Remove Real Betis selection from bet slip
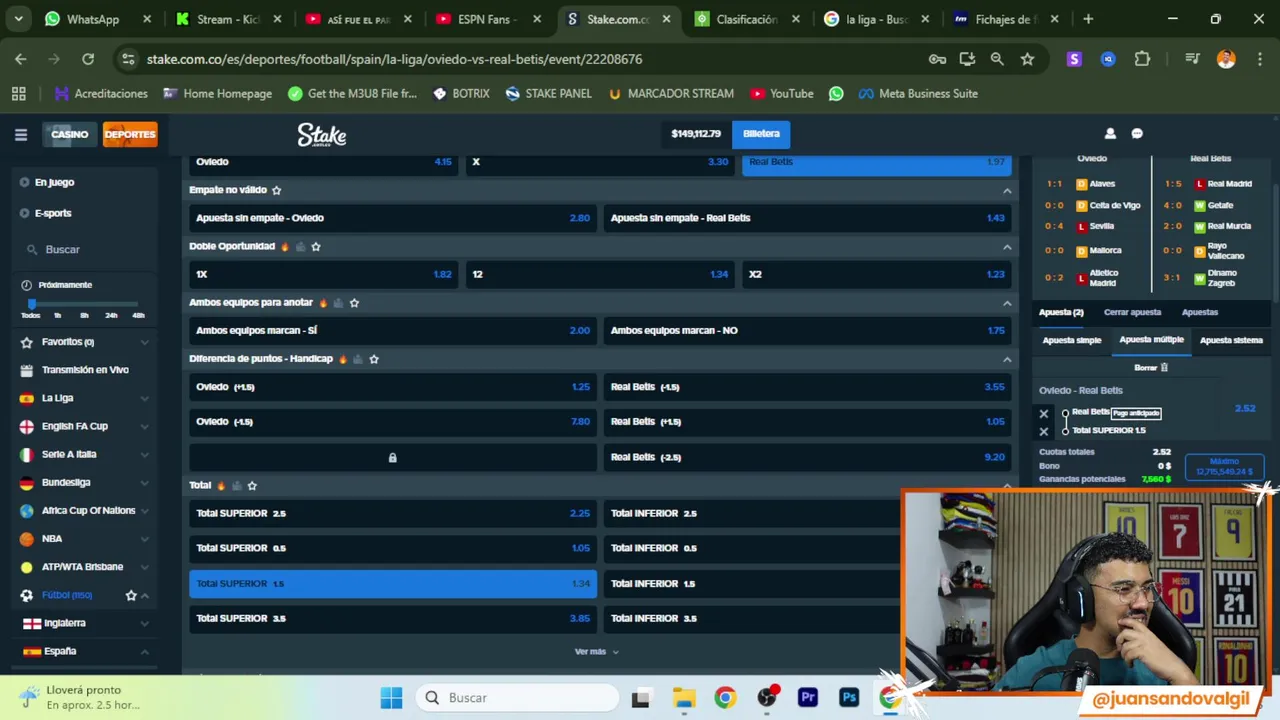 click(x=1044, y=414)
